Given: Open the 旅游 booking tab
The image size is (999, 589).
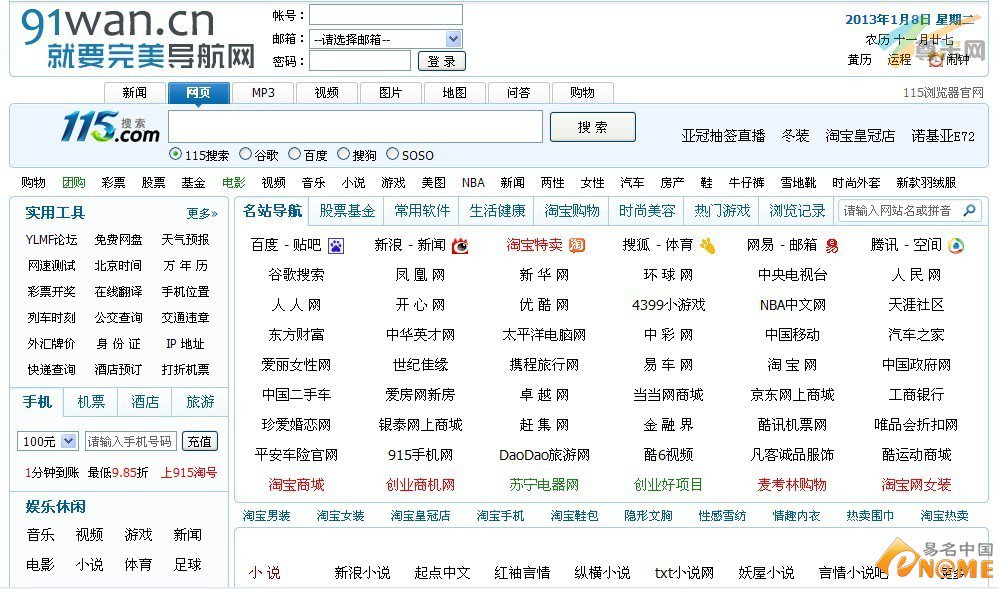Looking at the screenshot, I should coord(200,402).
